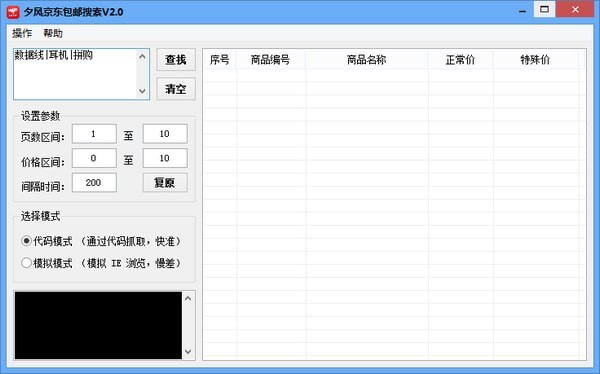
Task: Click the 价格区间 minimum field showing 0
Action: pyautogui.click(x=94, y=158)
